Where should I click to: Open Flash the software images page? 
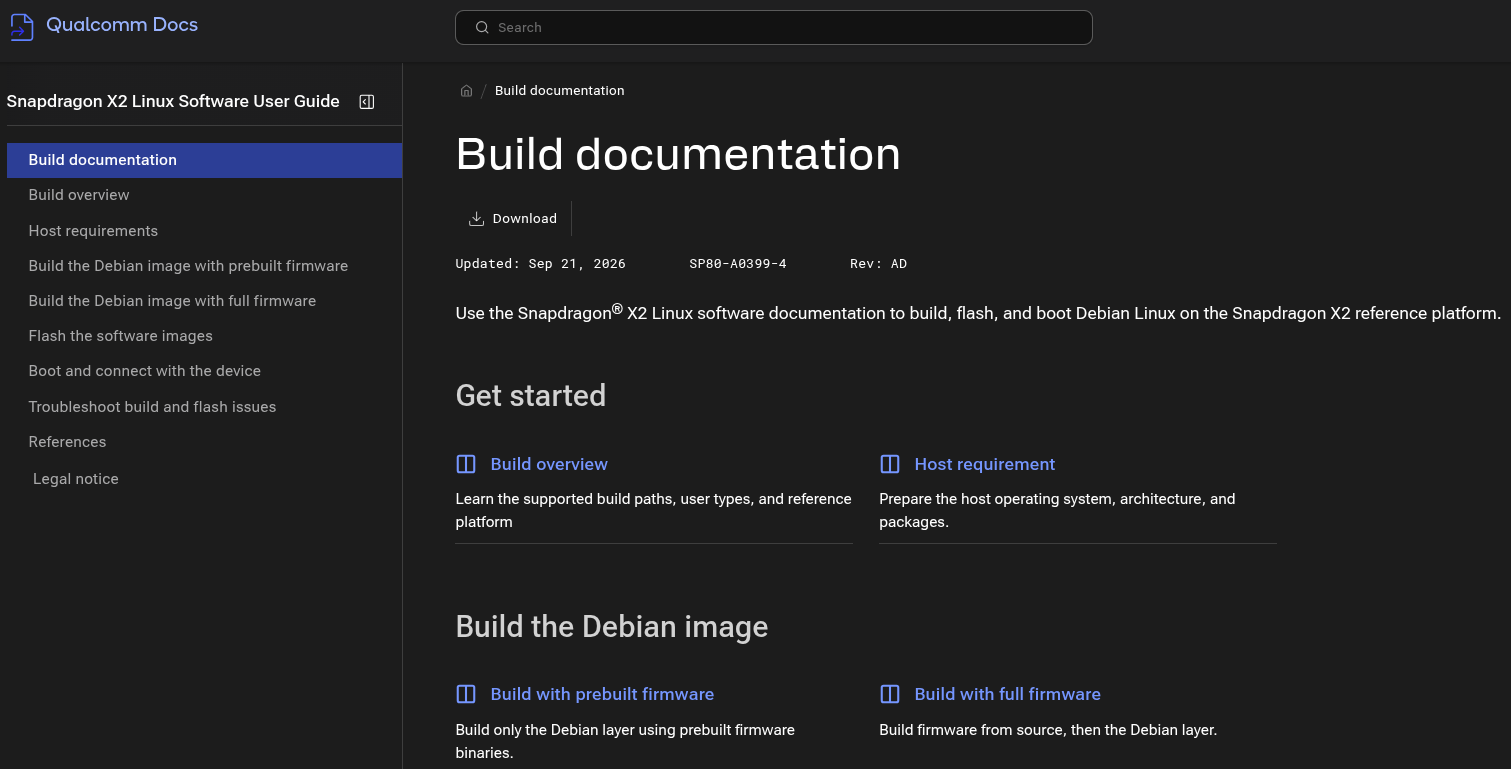pyautogui.click(x=121, y=336)
